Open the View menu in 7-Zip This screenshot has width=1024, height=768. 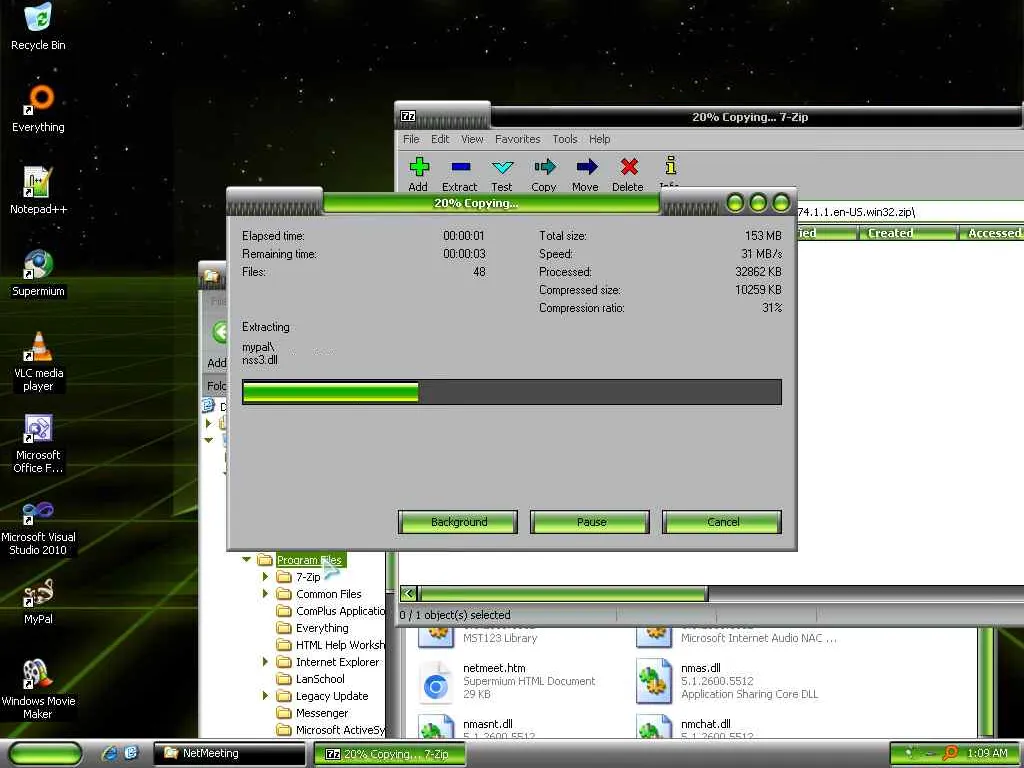click(472, 139)
